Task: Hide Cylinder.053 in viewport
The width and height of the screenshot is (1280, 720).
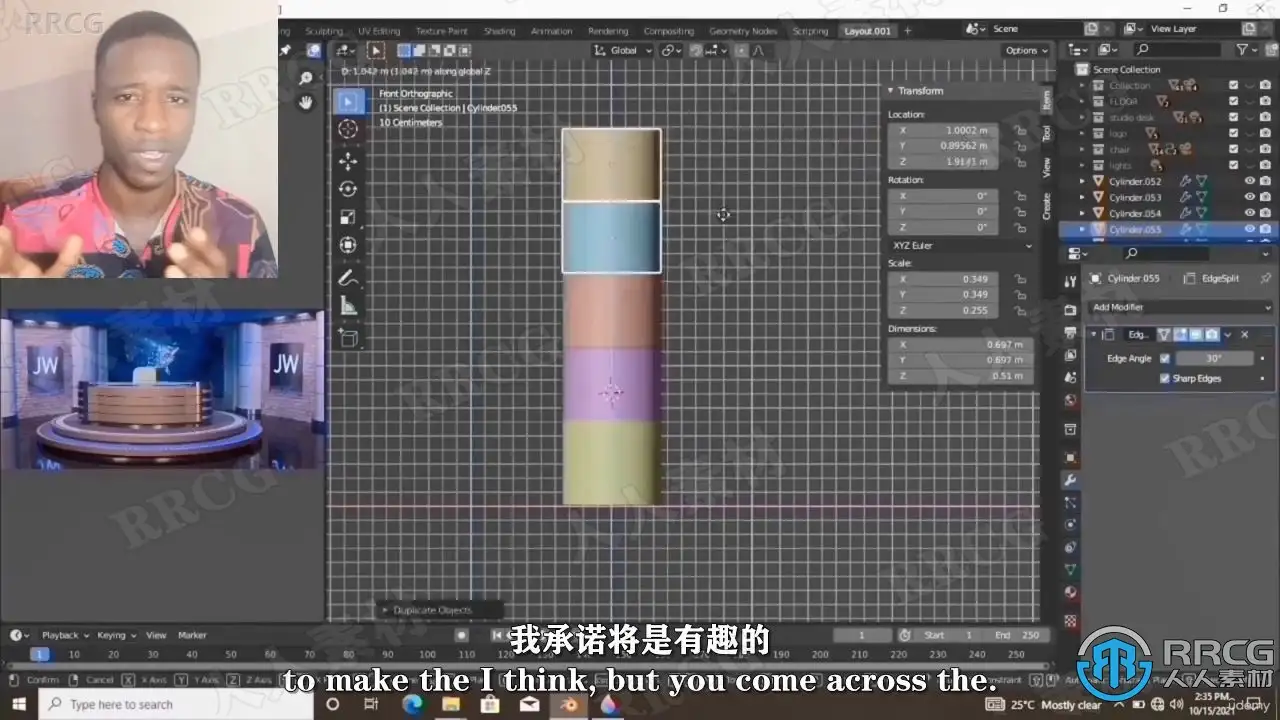Action: click(x=1249, y=197)
